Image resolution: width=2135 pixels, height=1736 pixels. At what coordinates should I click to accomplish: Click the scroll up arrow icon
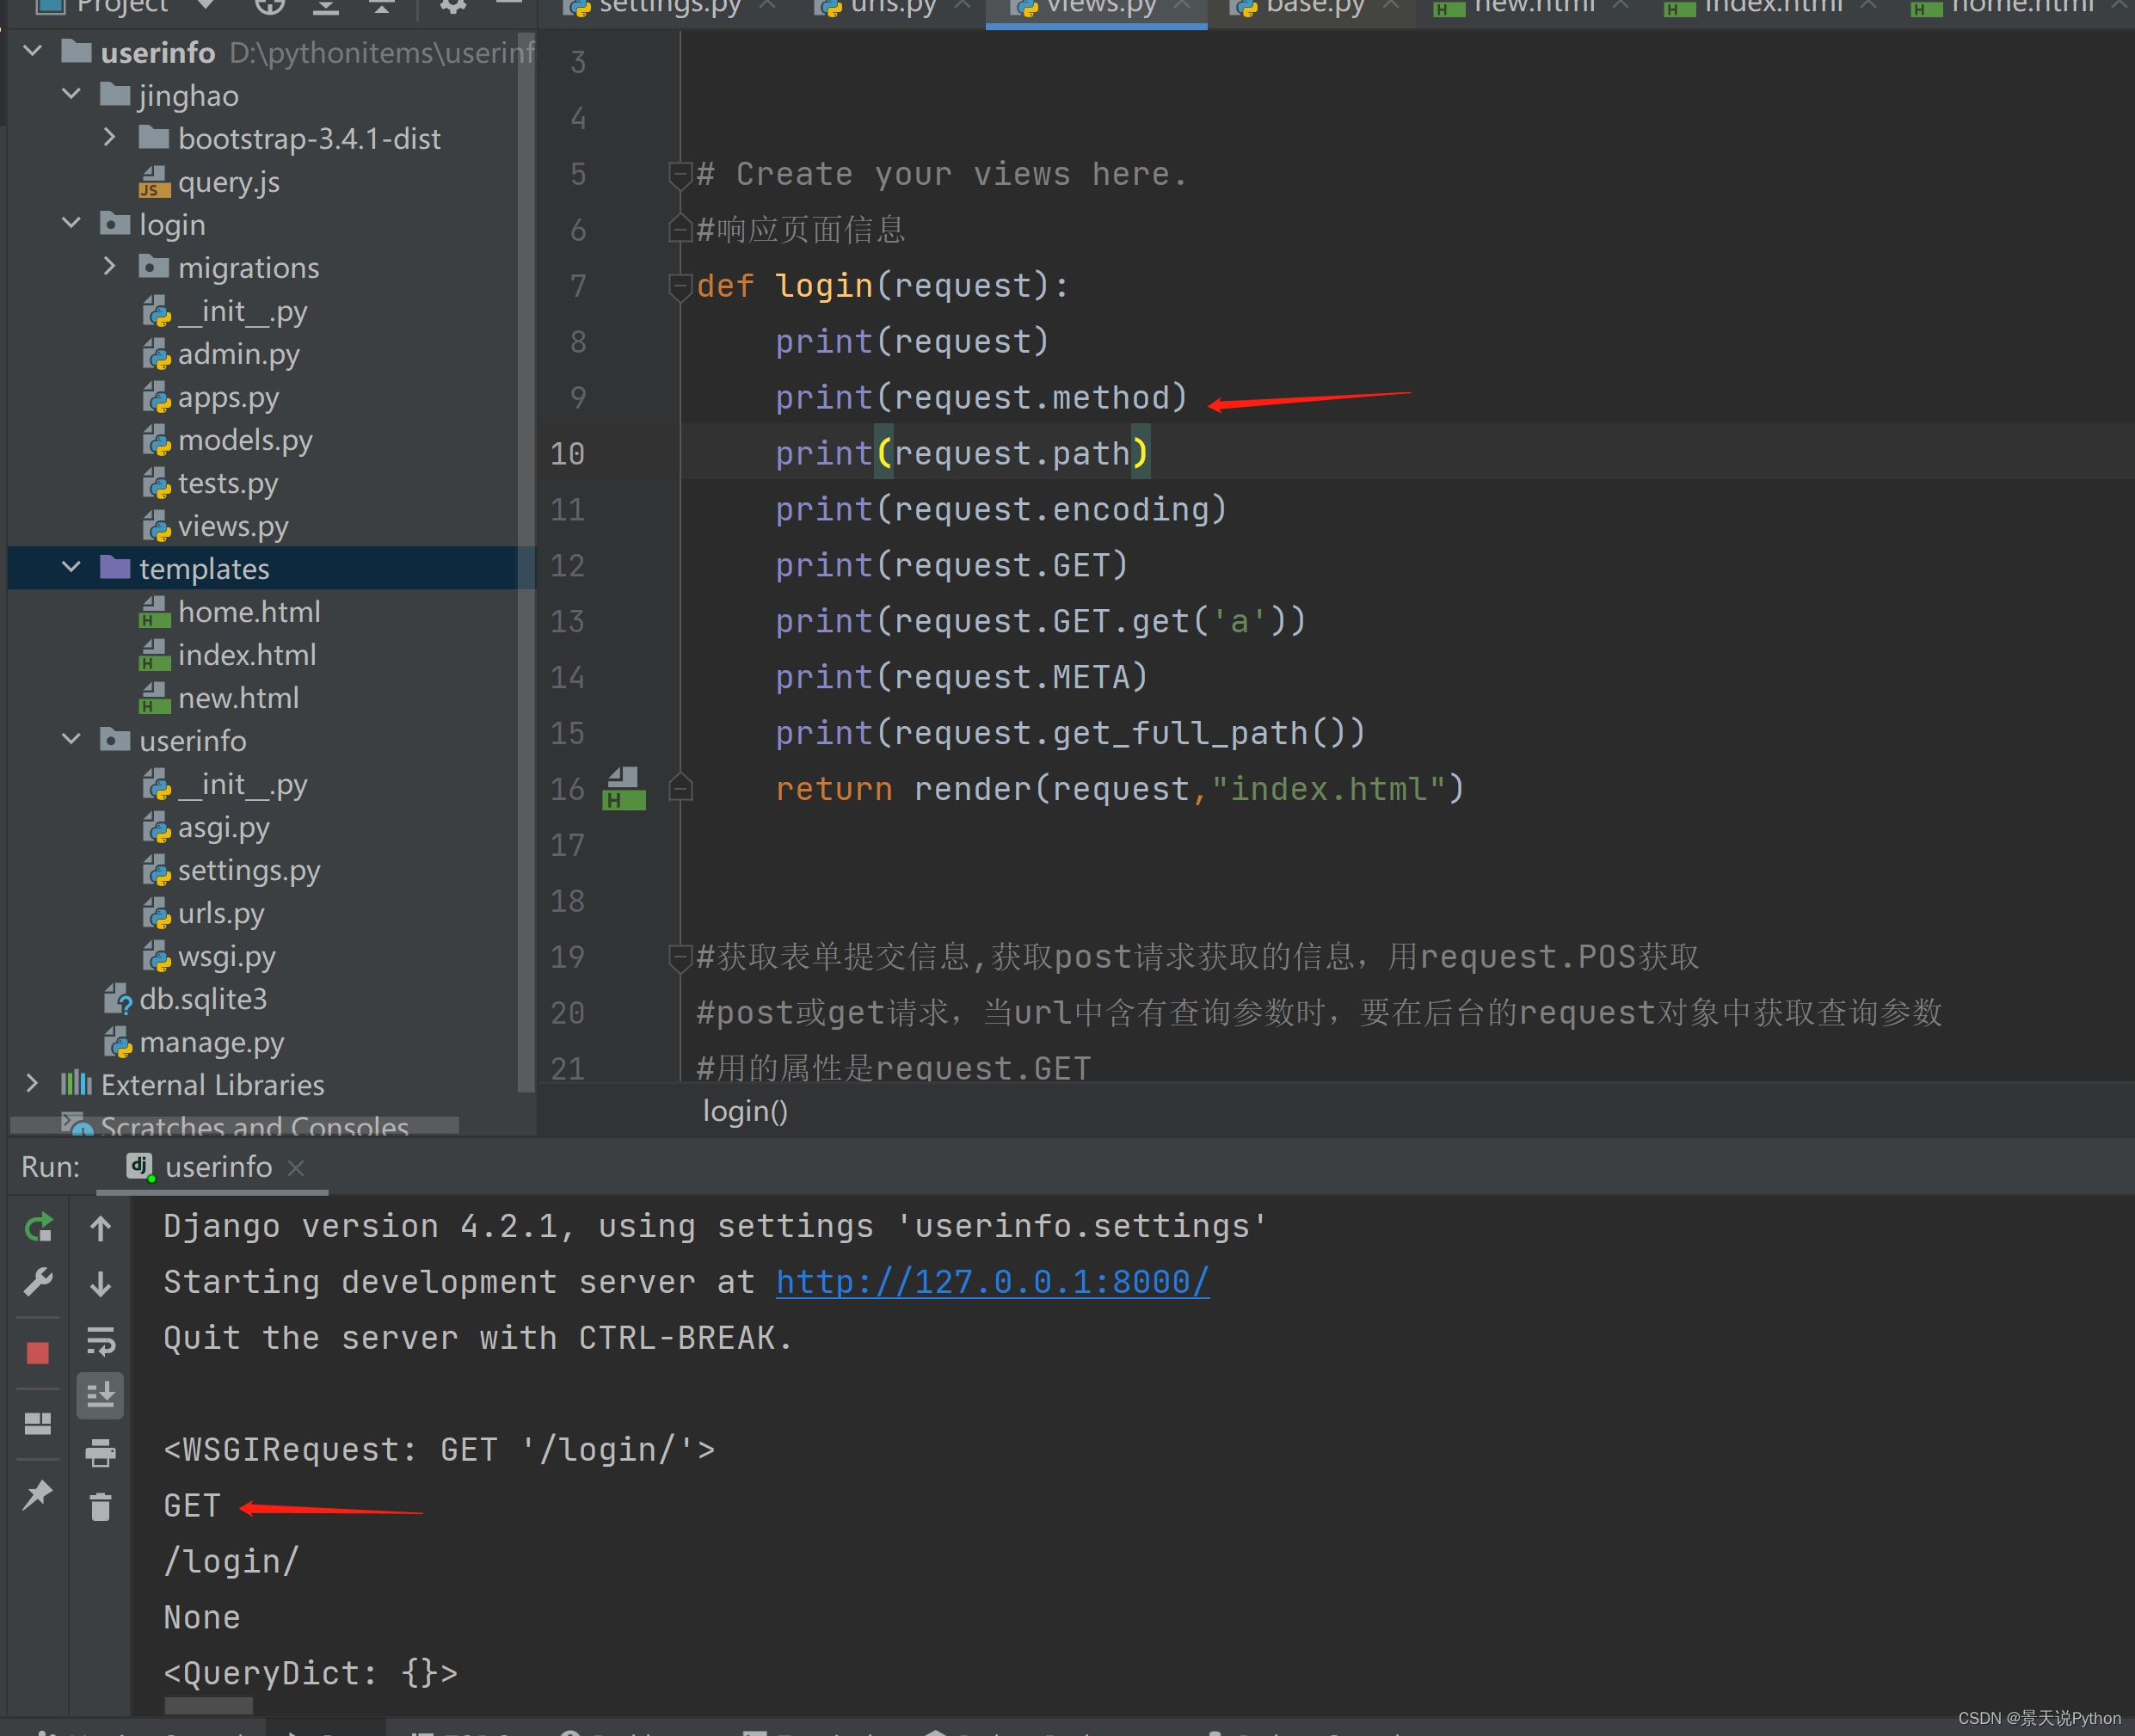click(x=101, y=1226)
